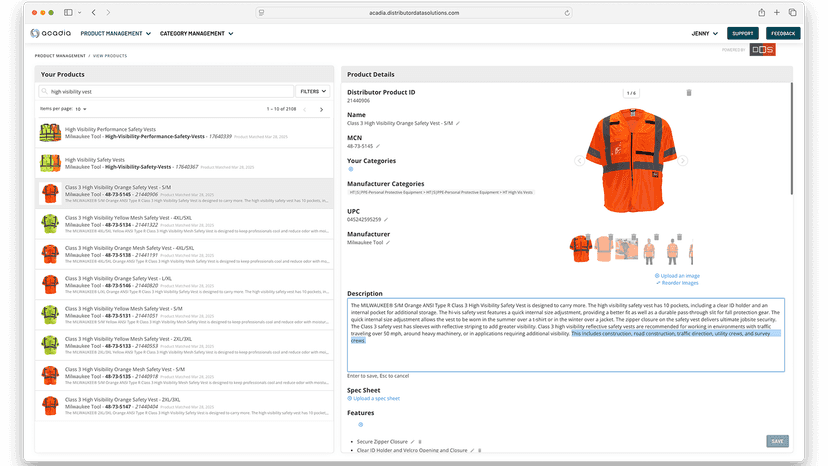Click Reorder Images link
This screenshot has width=828, height=466.
point(677,283)
